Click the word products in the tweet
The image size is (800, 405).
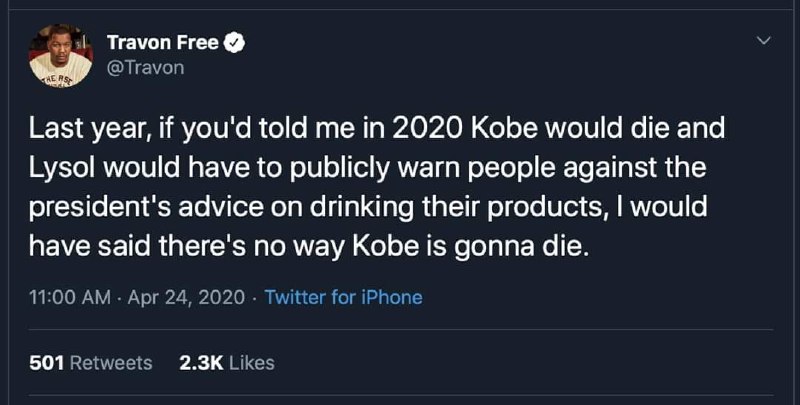click(541, 209)
